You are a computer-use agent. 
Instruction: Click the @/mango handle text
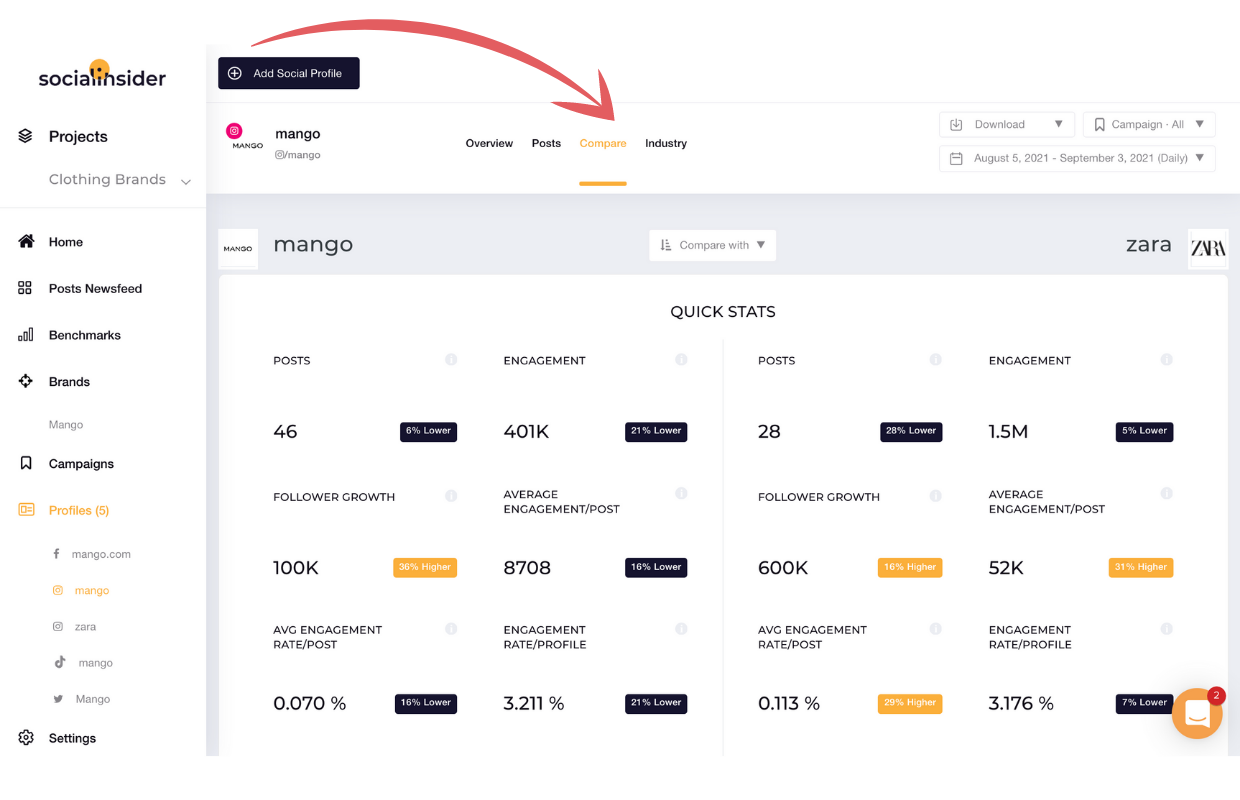point(298,155)
